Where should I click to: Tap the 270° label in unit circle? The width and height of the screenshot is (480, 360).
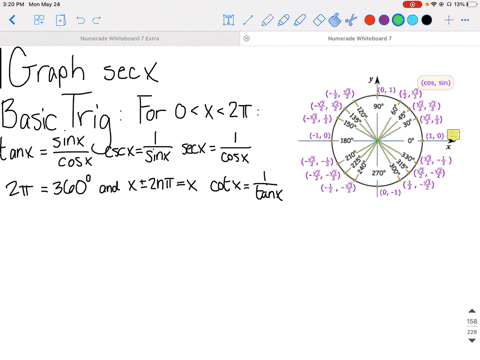379,173
